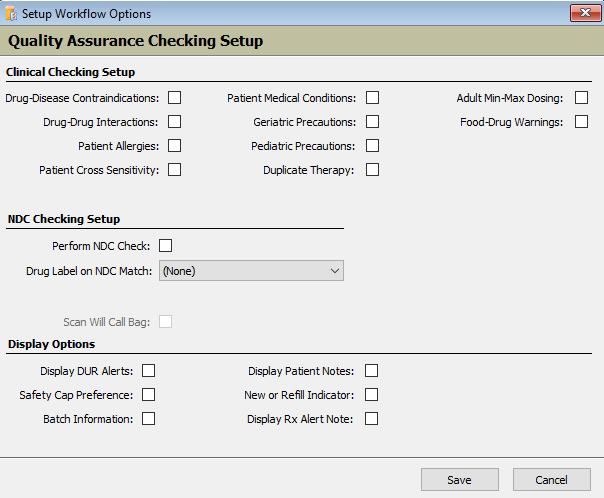Enable Geriatric Precautions checking
The width and height of the screenshot is (604, 498).
click(x=373, y=122)
